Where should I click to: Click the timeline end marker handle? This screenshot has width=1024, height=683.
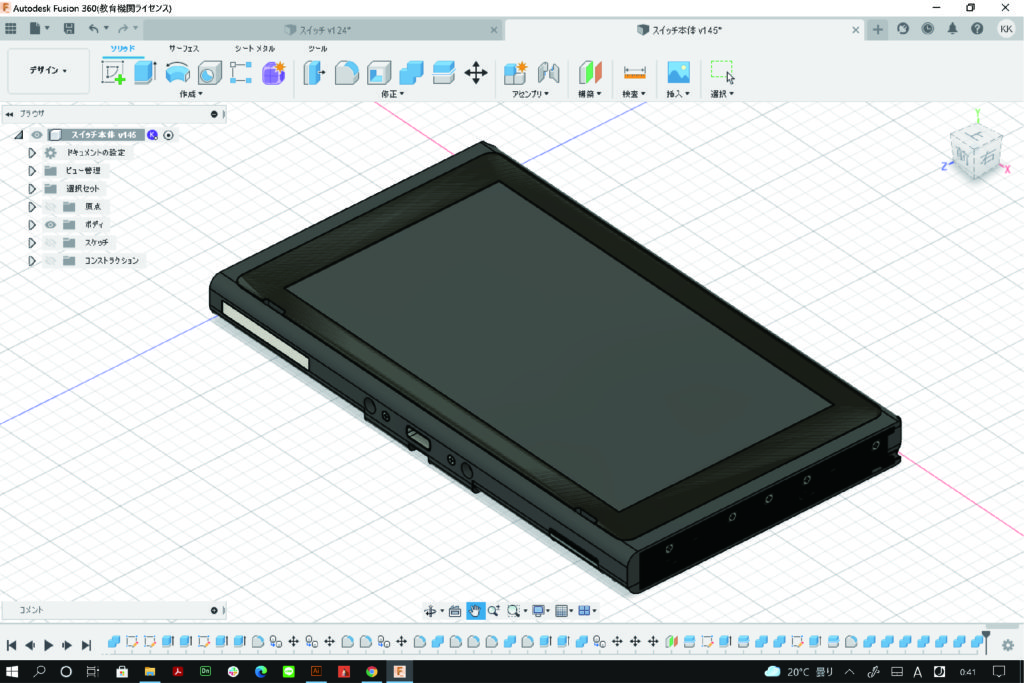tap(986, 636)
